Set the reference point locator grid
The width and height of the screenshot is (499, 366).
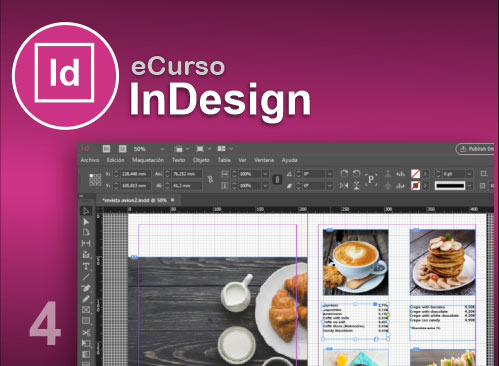95,179
